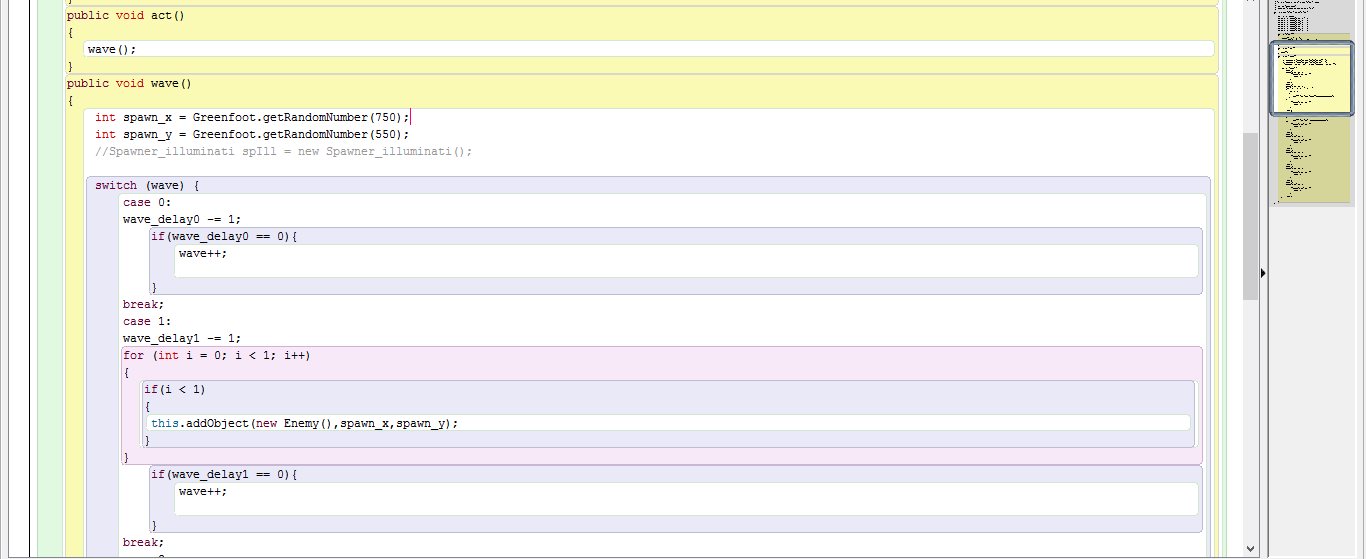Collapse the code navigator with the black arrow
Image resolution: width=1366 pixels, height=559 pixels.
[1263, 273]
